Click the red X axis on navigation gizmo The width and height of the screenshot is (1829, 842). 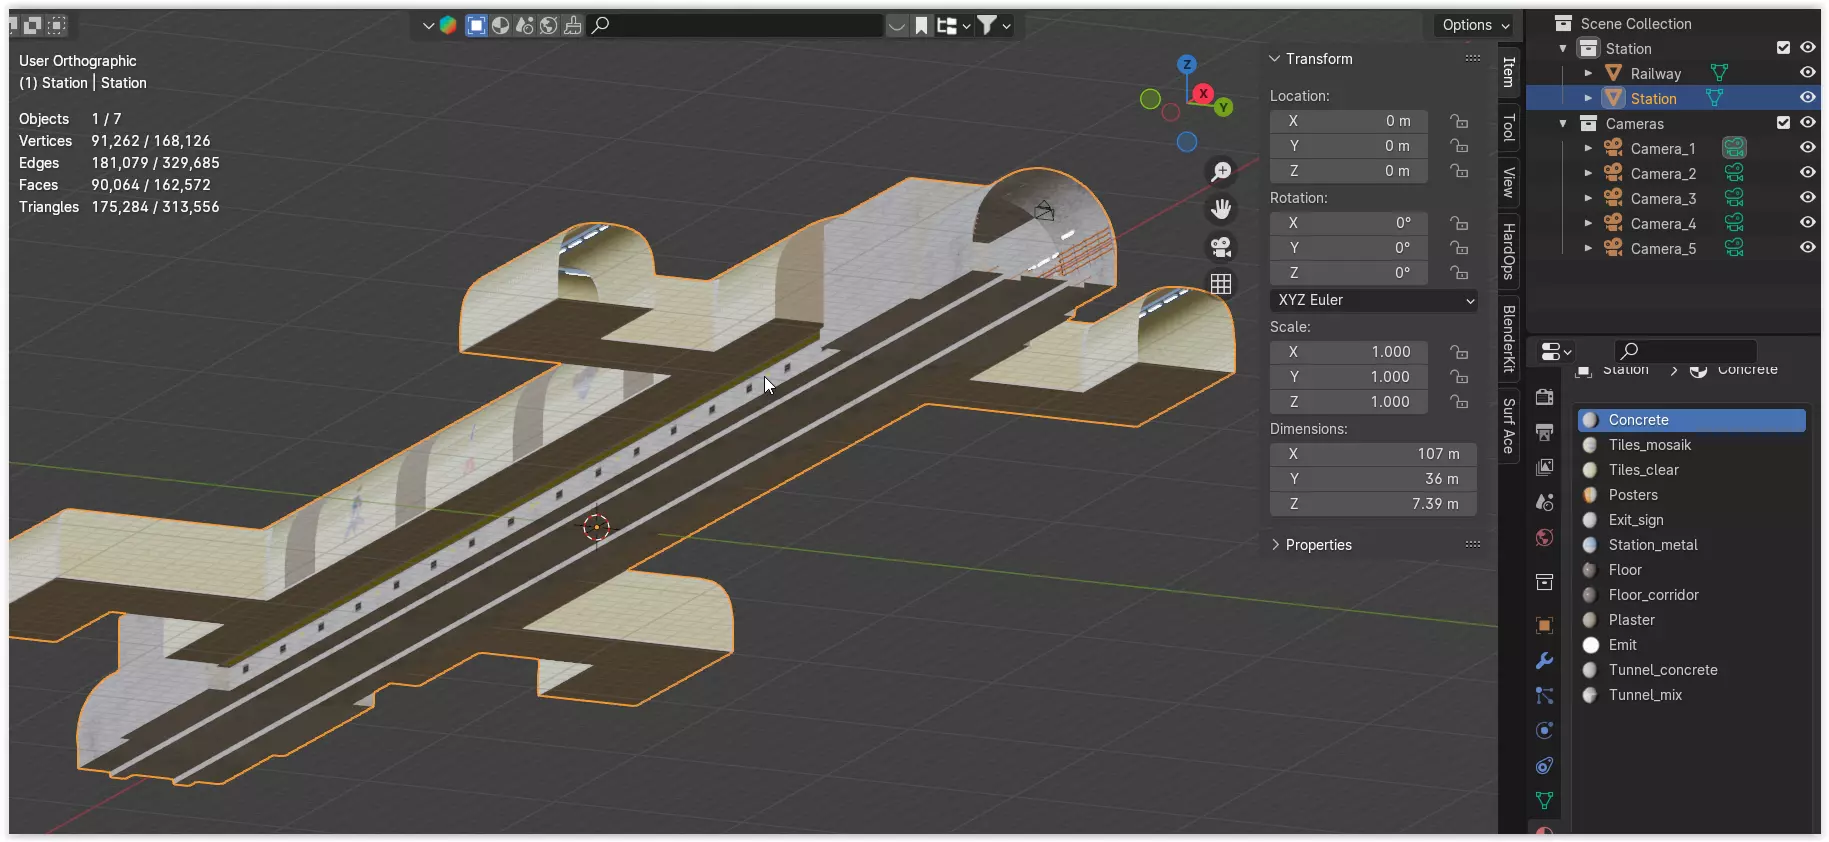1203,93
